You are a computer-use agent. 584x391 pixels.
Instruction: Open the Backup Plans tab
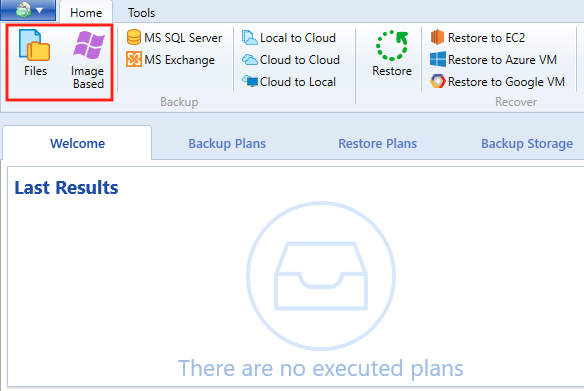tap(227, 143)
